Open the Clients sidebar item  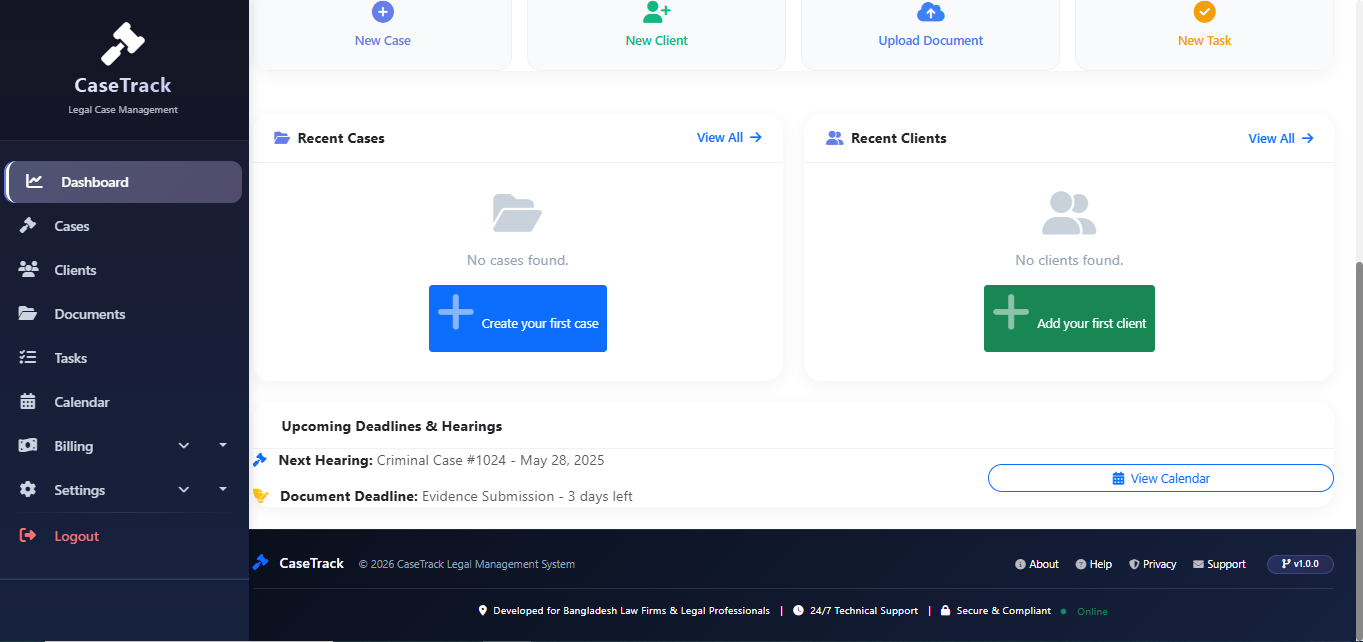click(x=124, y=270)
